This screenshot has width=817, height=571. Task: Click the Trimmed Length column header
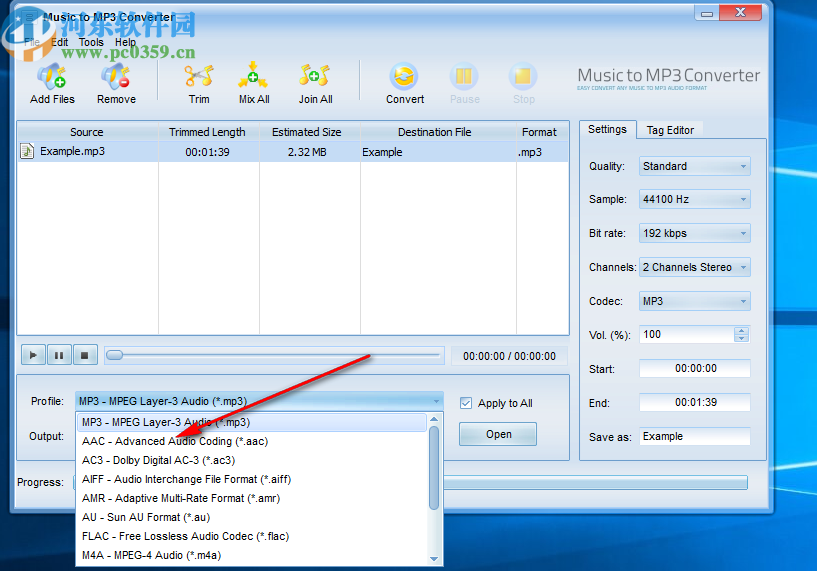(x=207, y=132)
